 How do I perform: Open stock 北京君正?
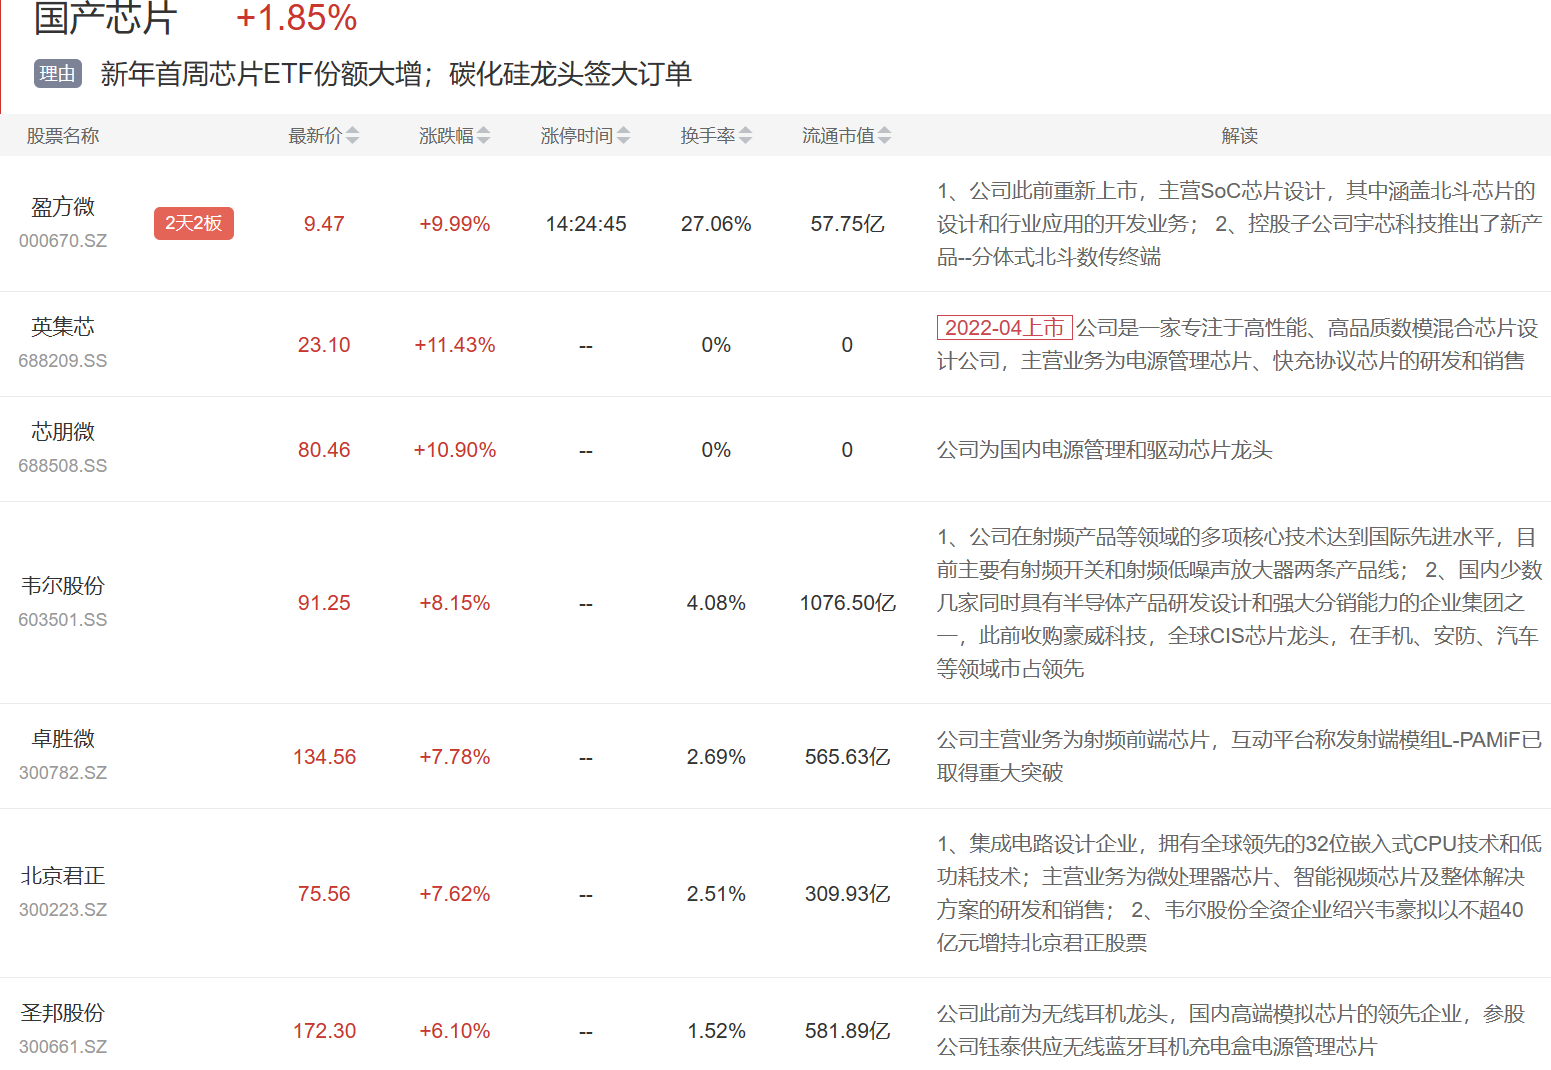pyautogui.click(x=63, y=876)
